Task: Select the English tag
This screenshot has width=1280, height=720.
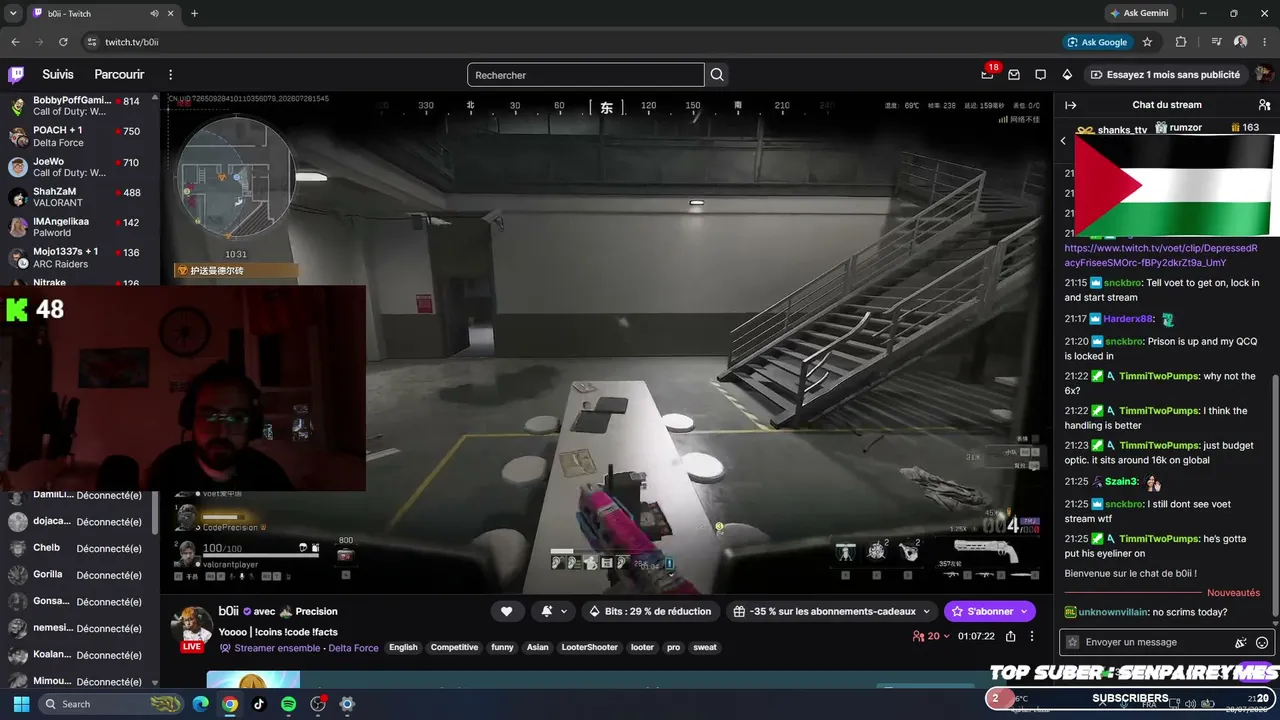Action: (x=403, y=648)
